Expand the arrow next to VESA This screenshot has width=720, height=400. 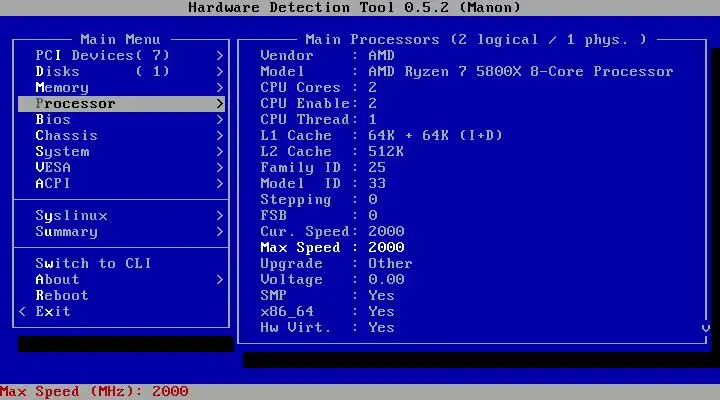219,168
